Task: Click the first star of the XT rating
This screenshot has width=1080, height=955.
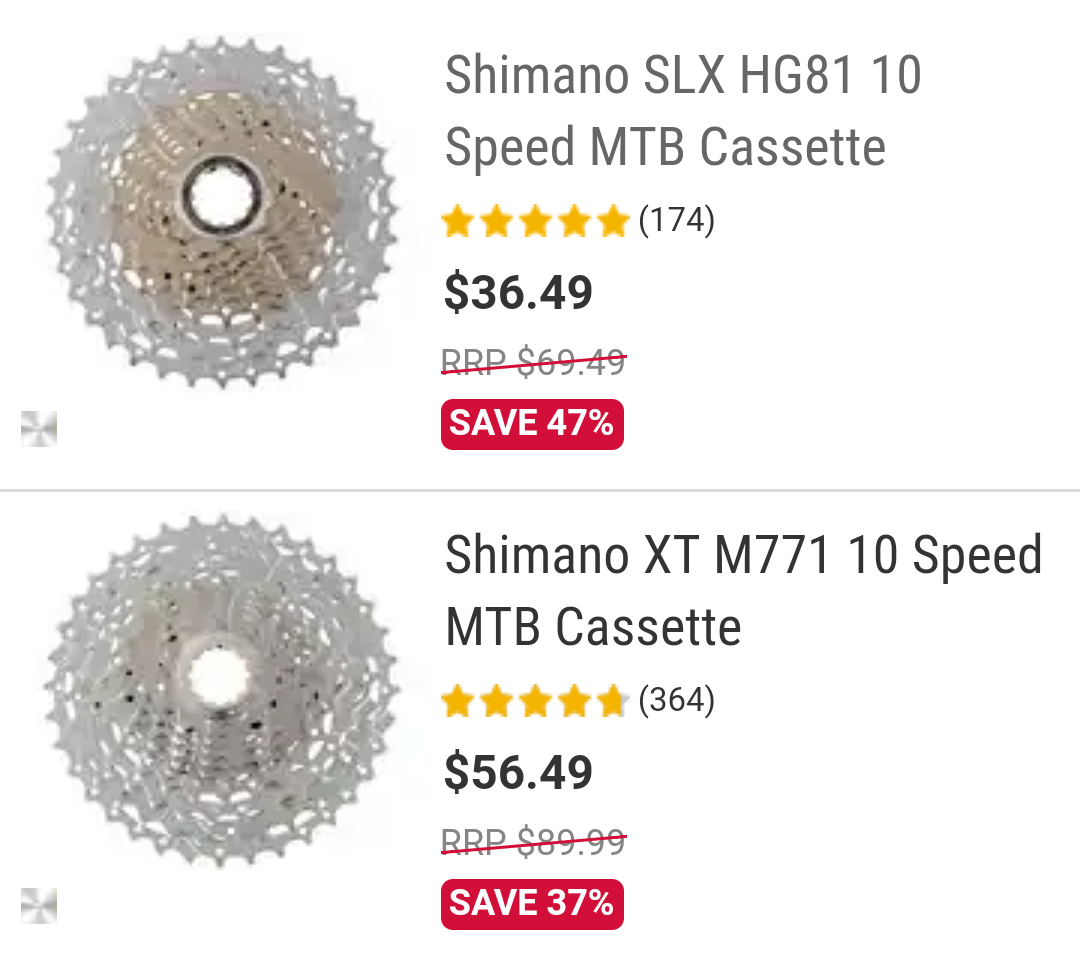Action: click(x=457, y=701)
